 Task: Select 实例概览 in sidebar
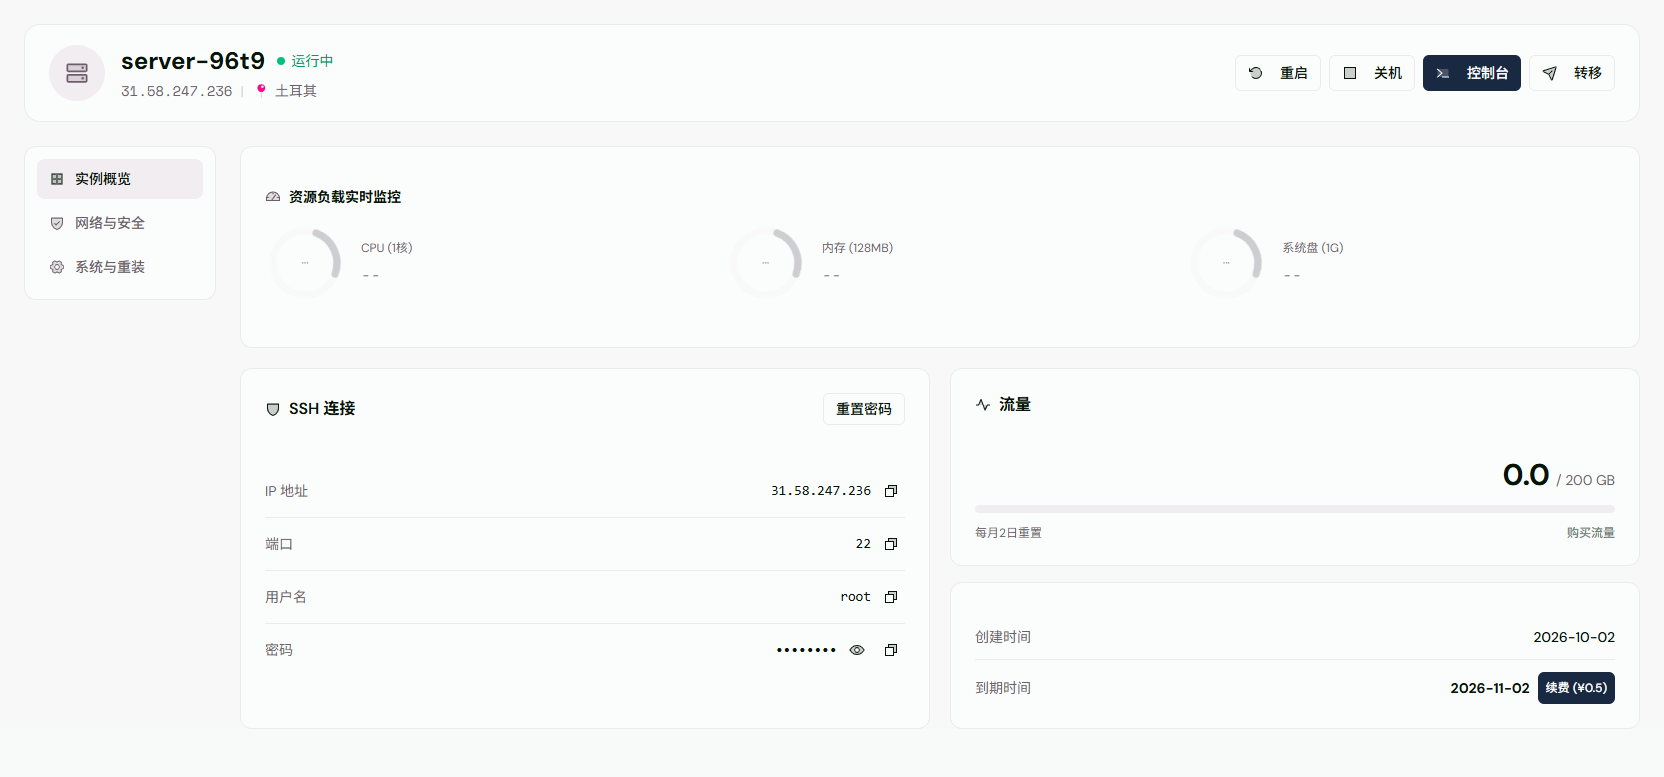[x=120, y=179]
